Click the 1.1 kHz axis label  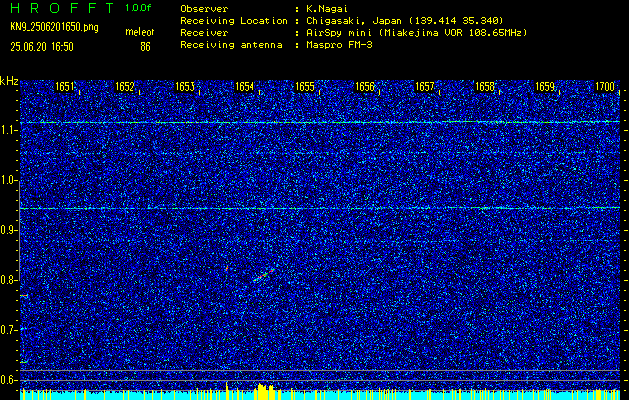(x=8, y=130)
